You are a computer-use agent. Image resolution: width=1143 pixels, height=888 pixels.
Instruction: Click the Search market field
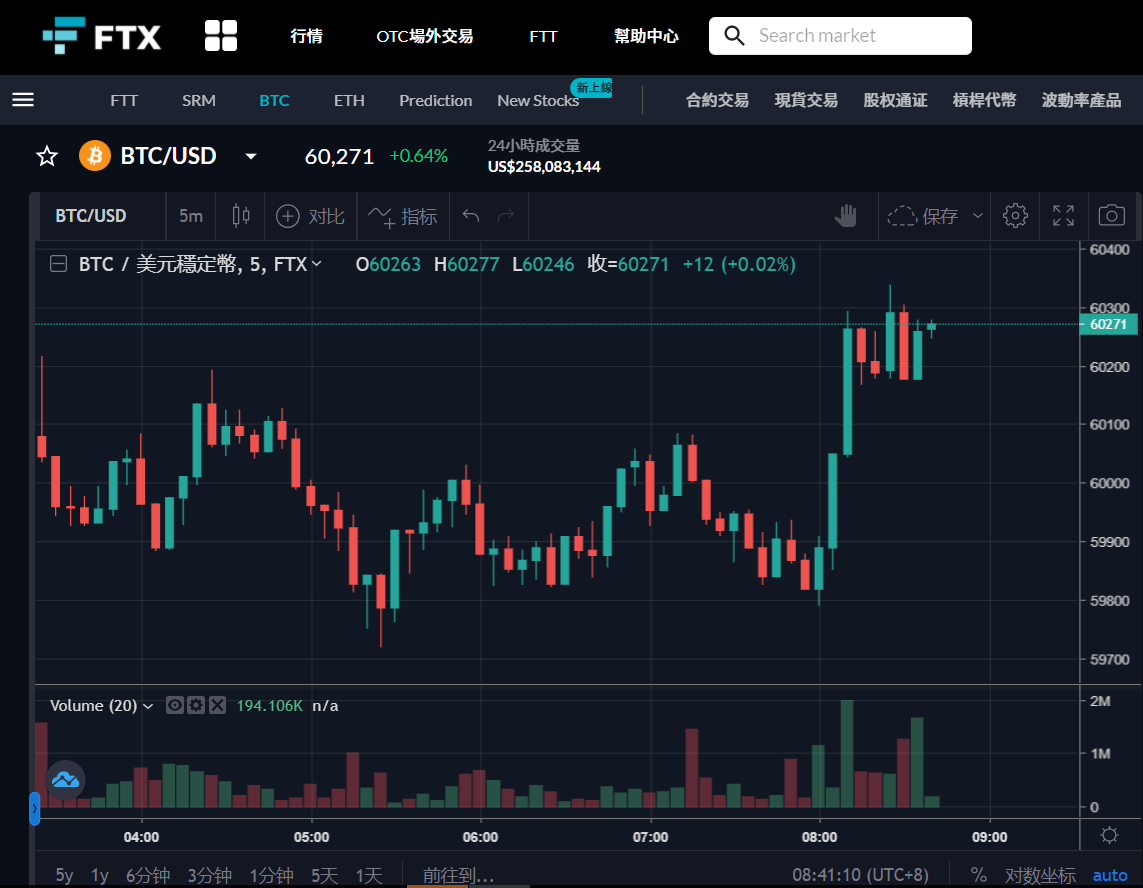pyautogui.click(x=840, y=36)
